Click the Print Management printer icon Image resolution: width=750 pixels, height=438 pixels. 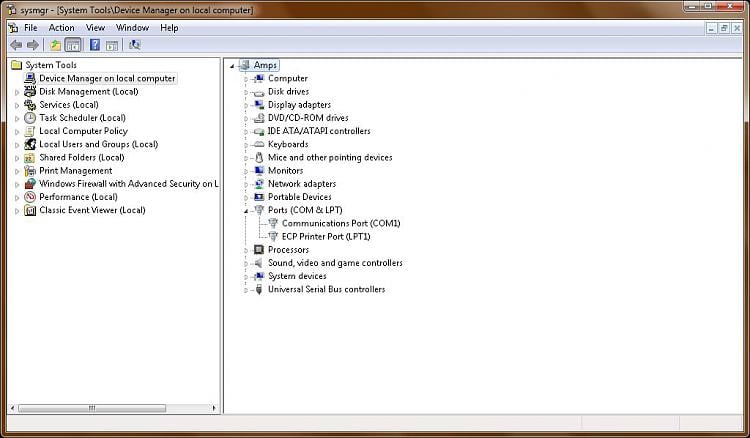[x=30, y=171]
